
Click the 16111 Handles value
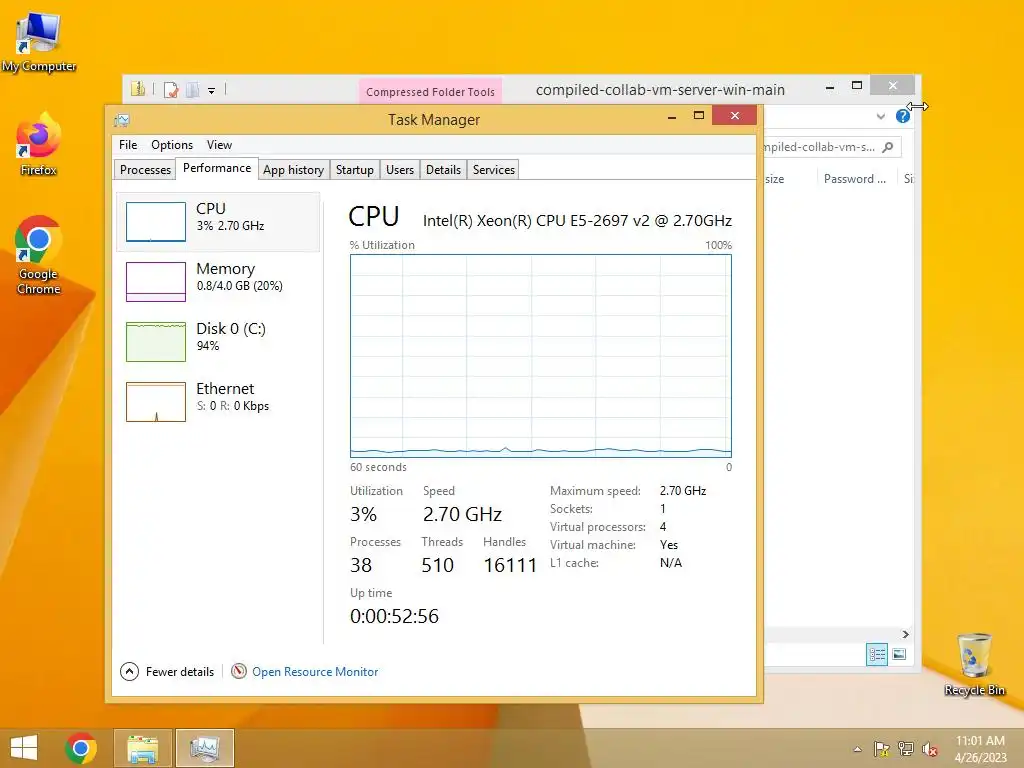510,566
